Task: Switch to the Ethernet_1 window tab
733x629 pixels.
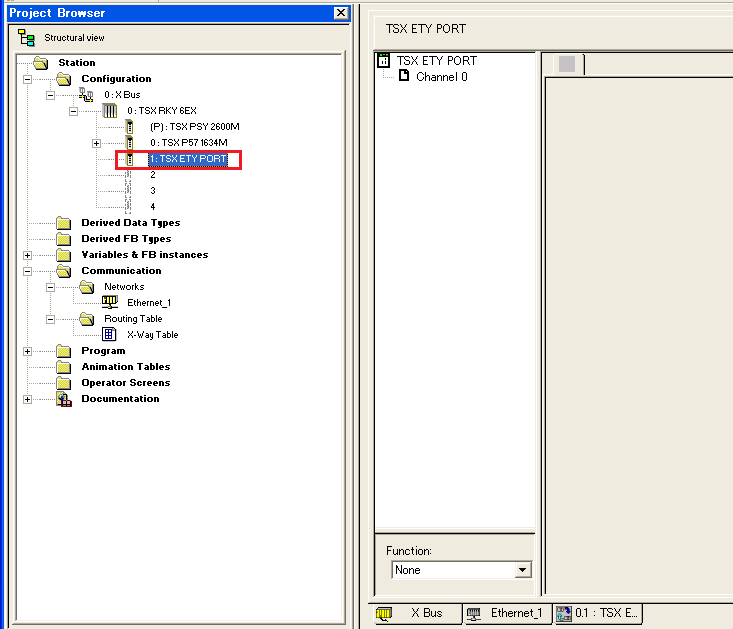Action: pos(505,613)
